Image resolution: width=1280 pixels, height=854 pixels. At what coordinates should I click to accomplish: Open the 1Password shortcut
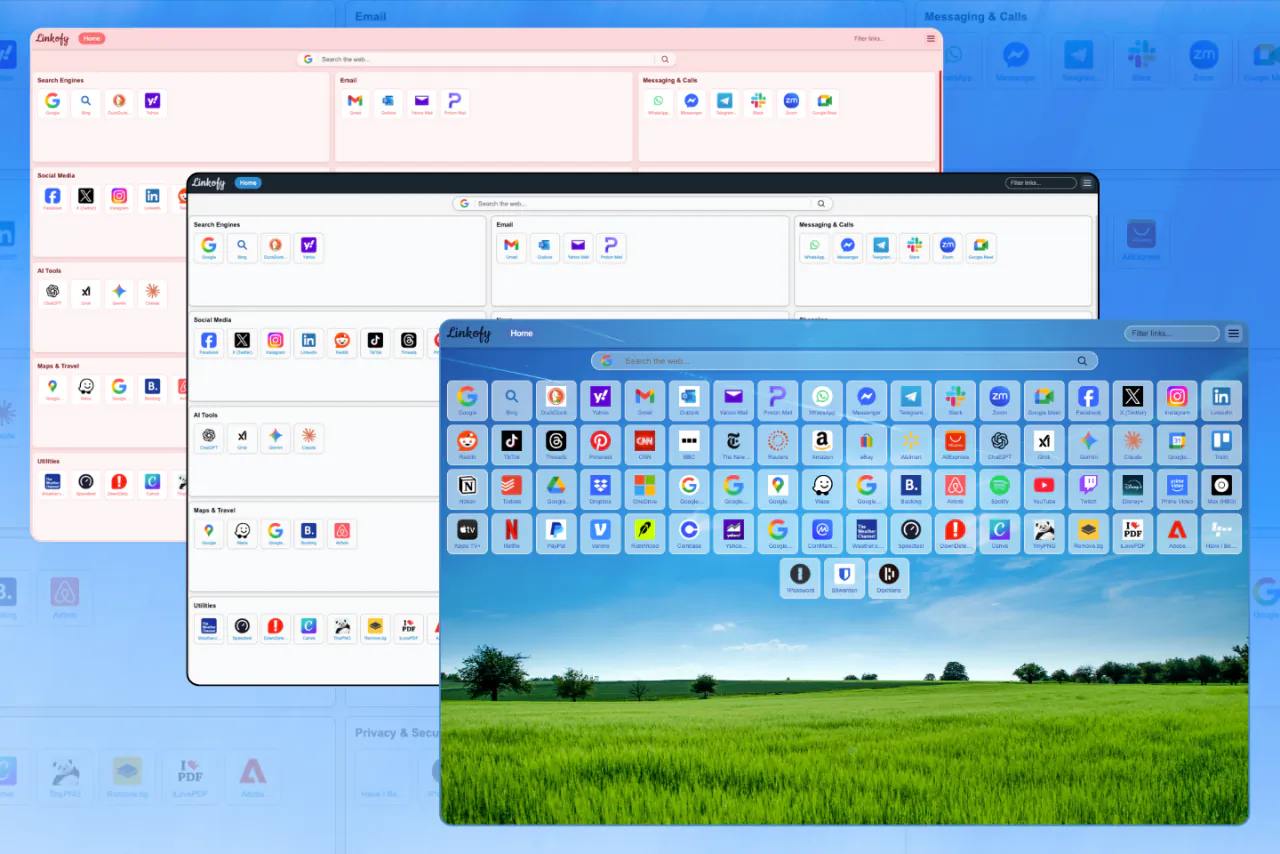[x=800, y=577]
